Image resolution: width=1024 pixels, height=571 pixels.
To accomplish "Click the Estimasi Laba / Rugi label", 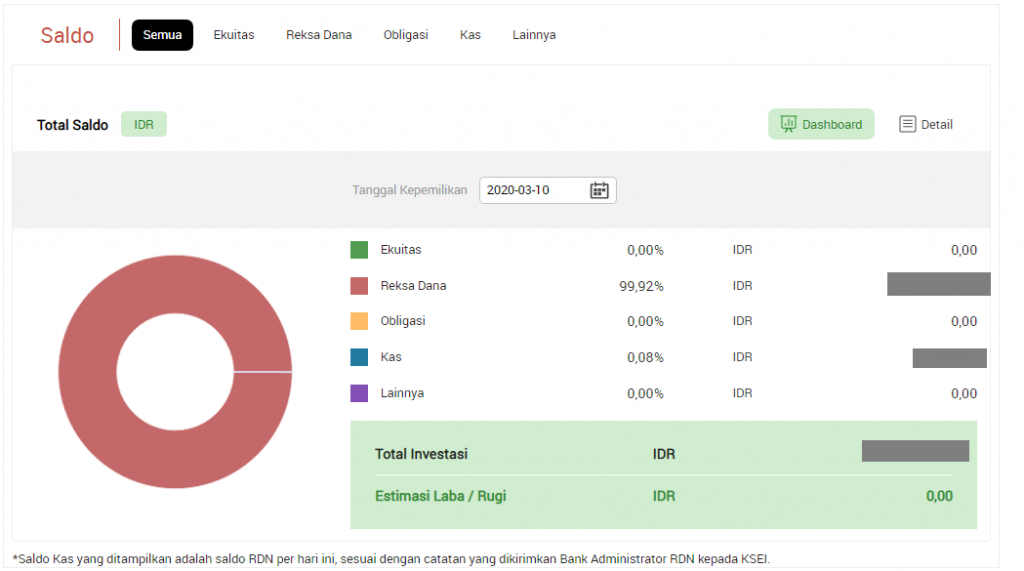I will tap(440, 496).
